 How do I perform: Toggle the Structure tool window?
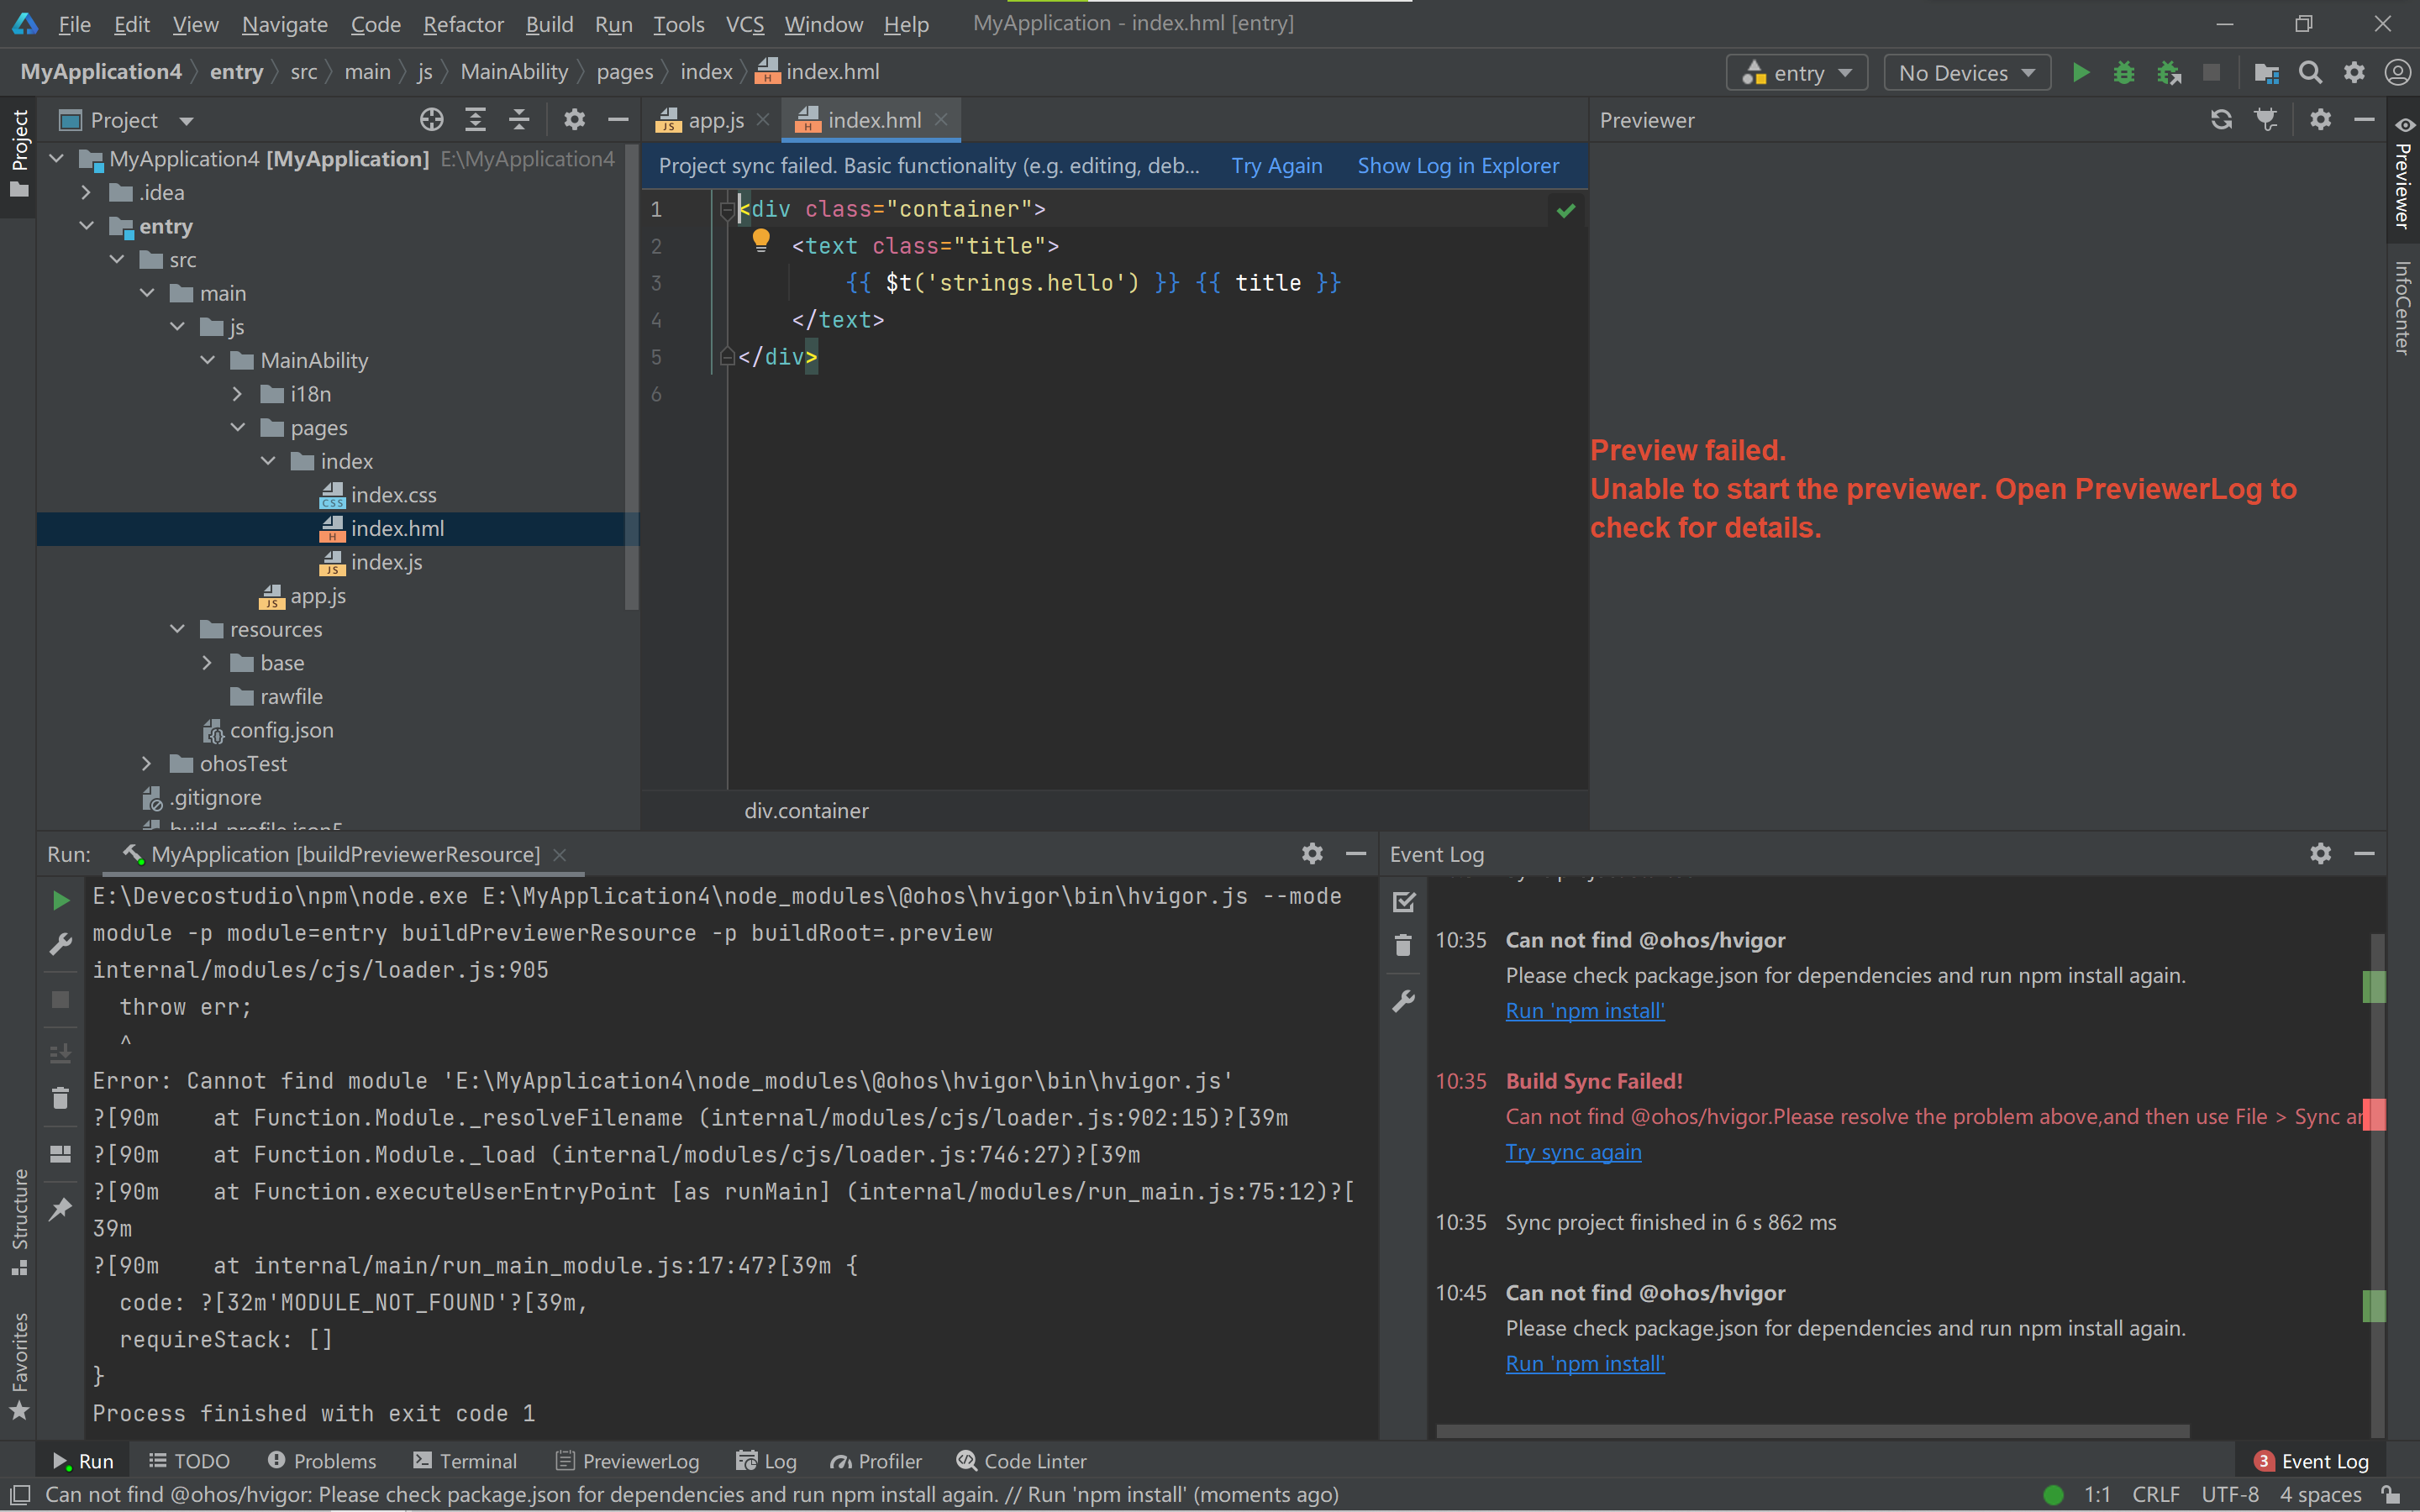pos(19,1222)
